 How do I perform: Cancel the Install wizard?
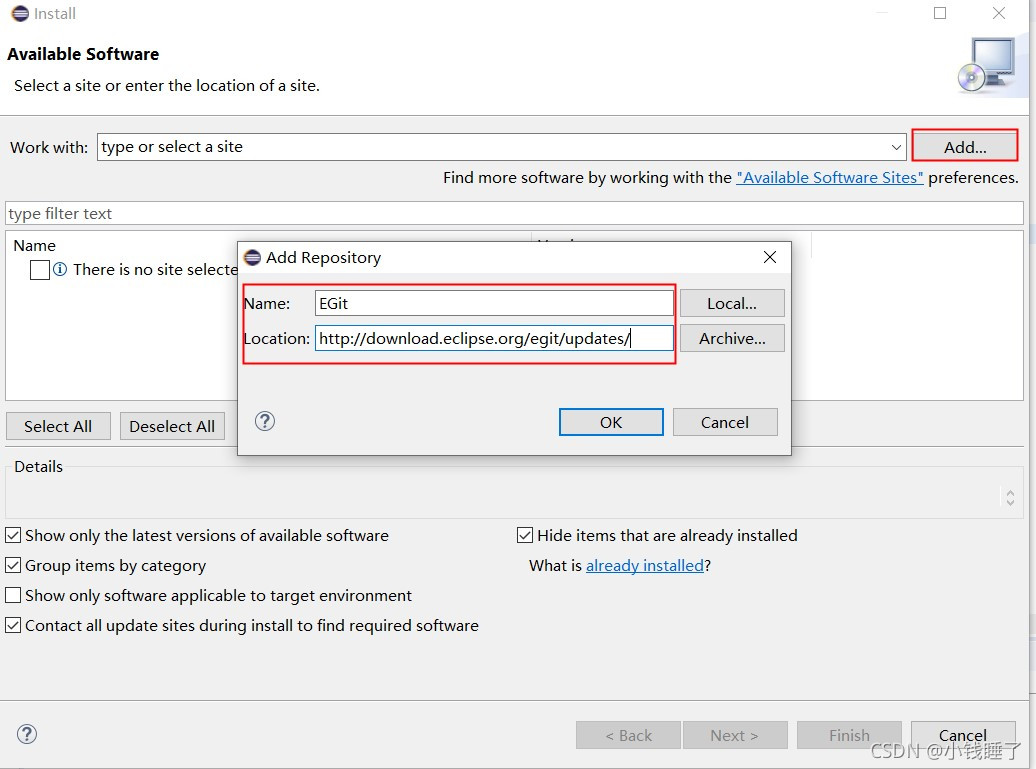[963, 735]
